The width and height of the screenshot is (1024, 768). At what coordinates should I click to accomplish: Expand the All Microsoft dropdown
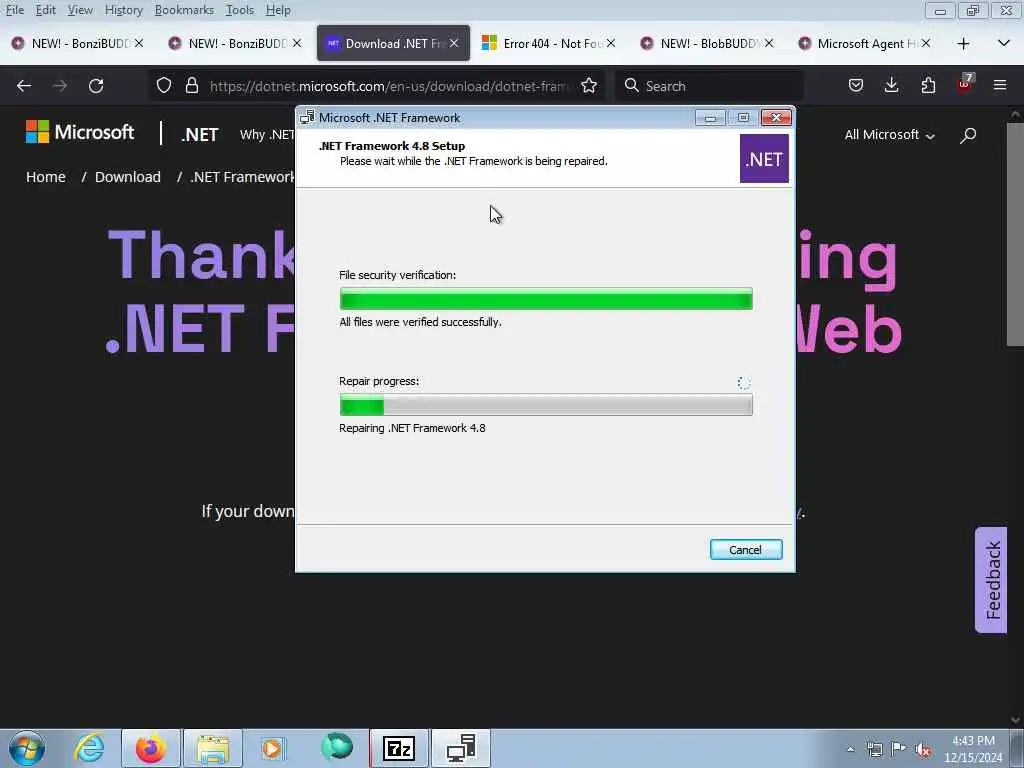tap(889, 135)
